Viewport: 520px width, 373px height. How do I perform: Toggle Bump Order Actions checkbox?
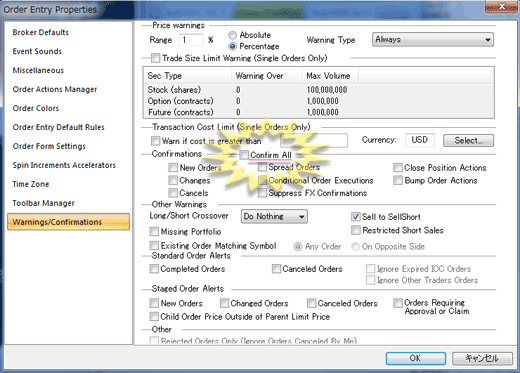click(x=398, y=180)
